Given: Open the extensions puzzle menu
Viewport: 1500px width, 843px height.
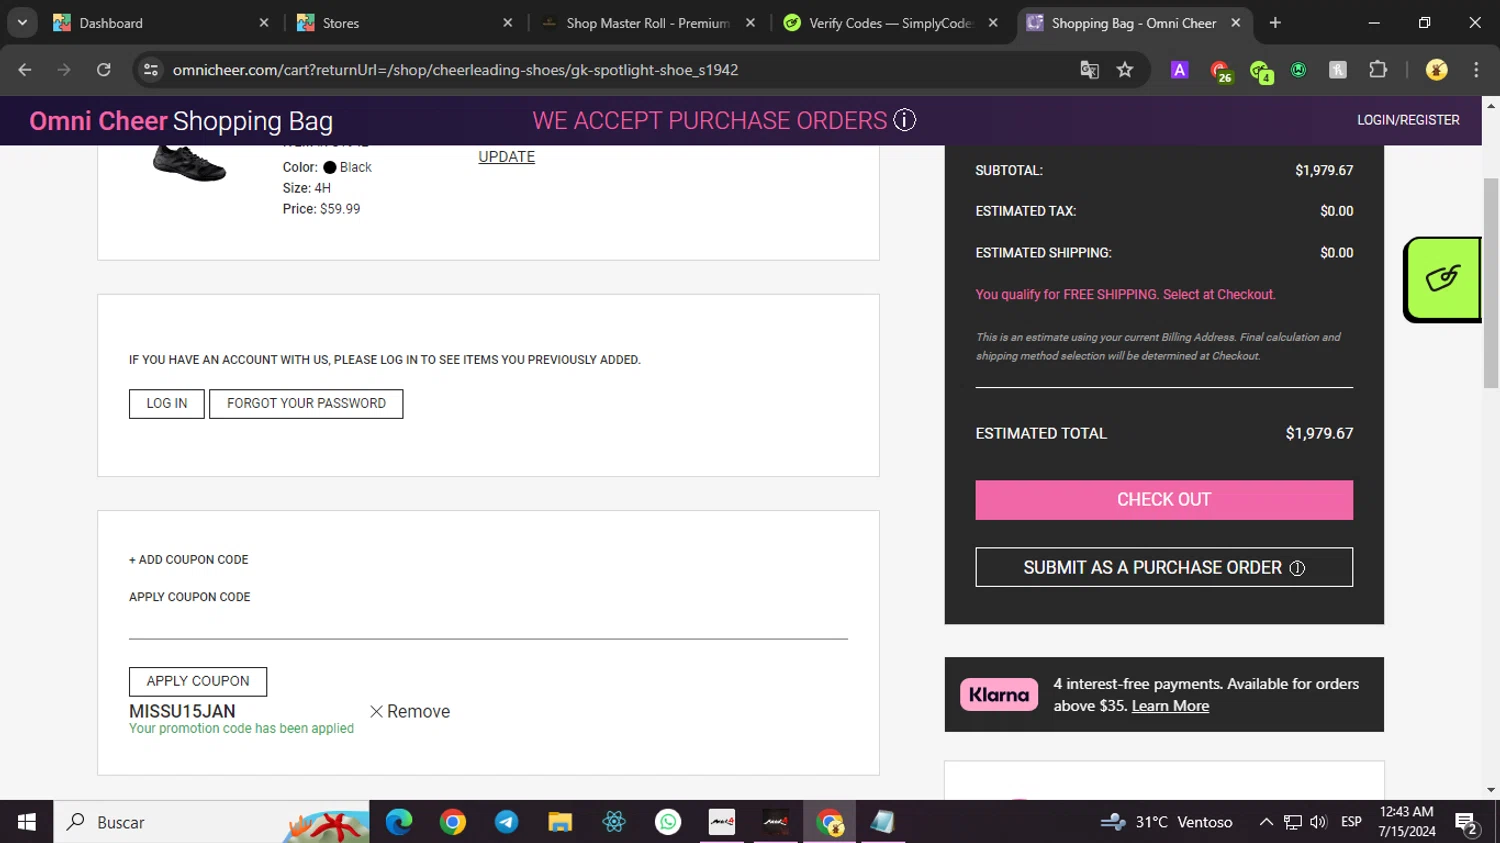Looking at the screenshot, I should (x=1378, y=70).
